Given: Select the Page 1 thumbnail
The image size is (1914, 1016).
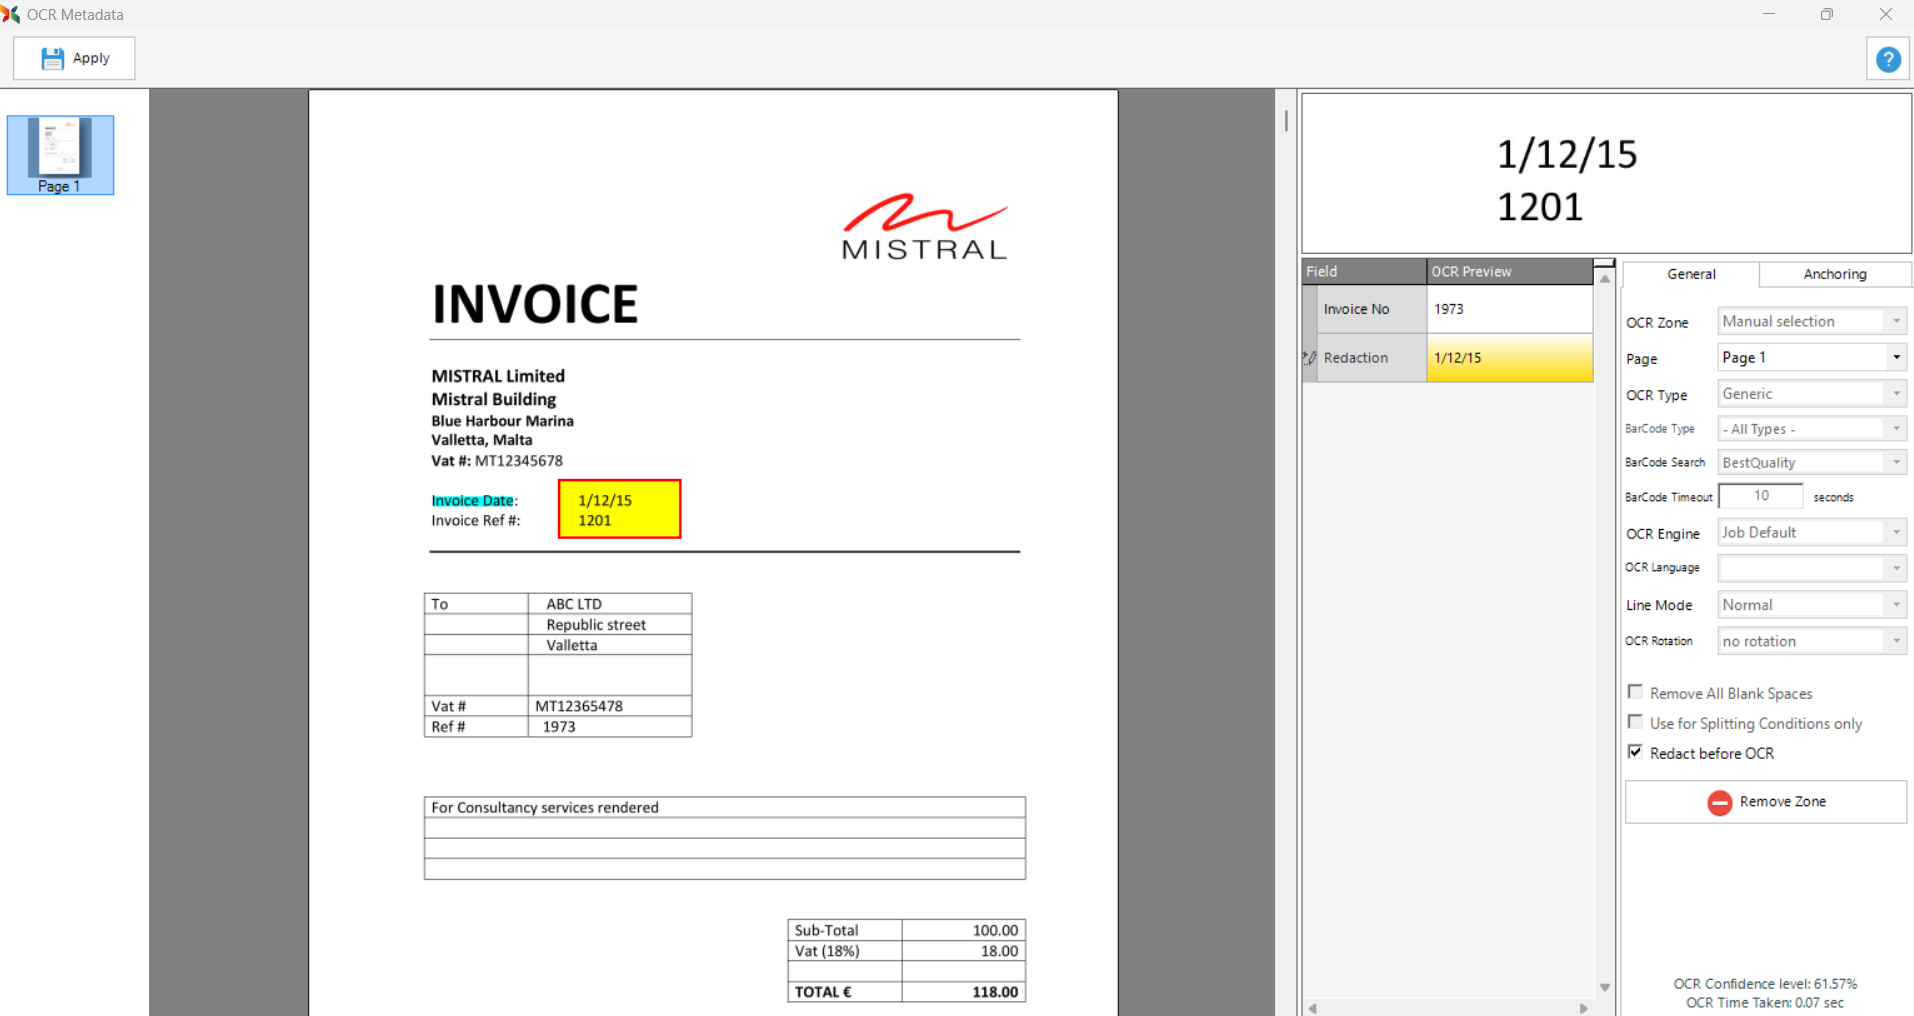Looking at the screenshot, I should [60, 154].
